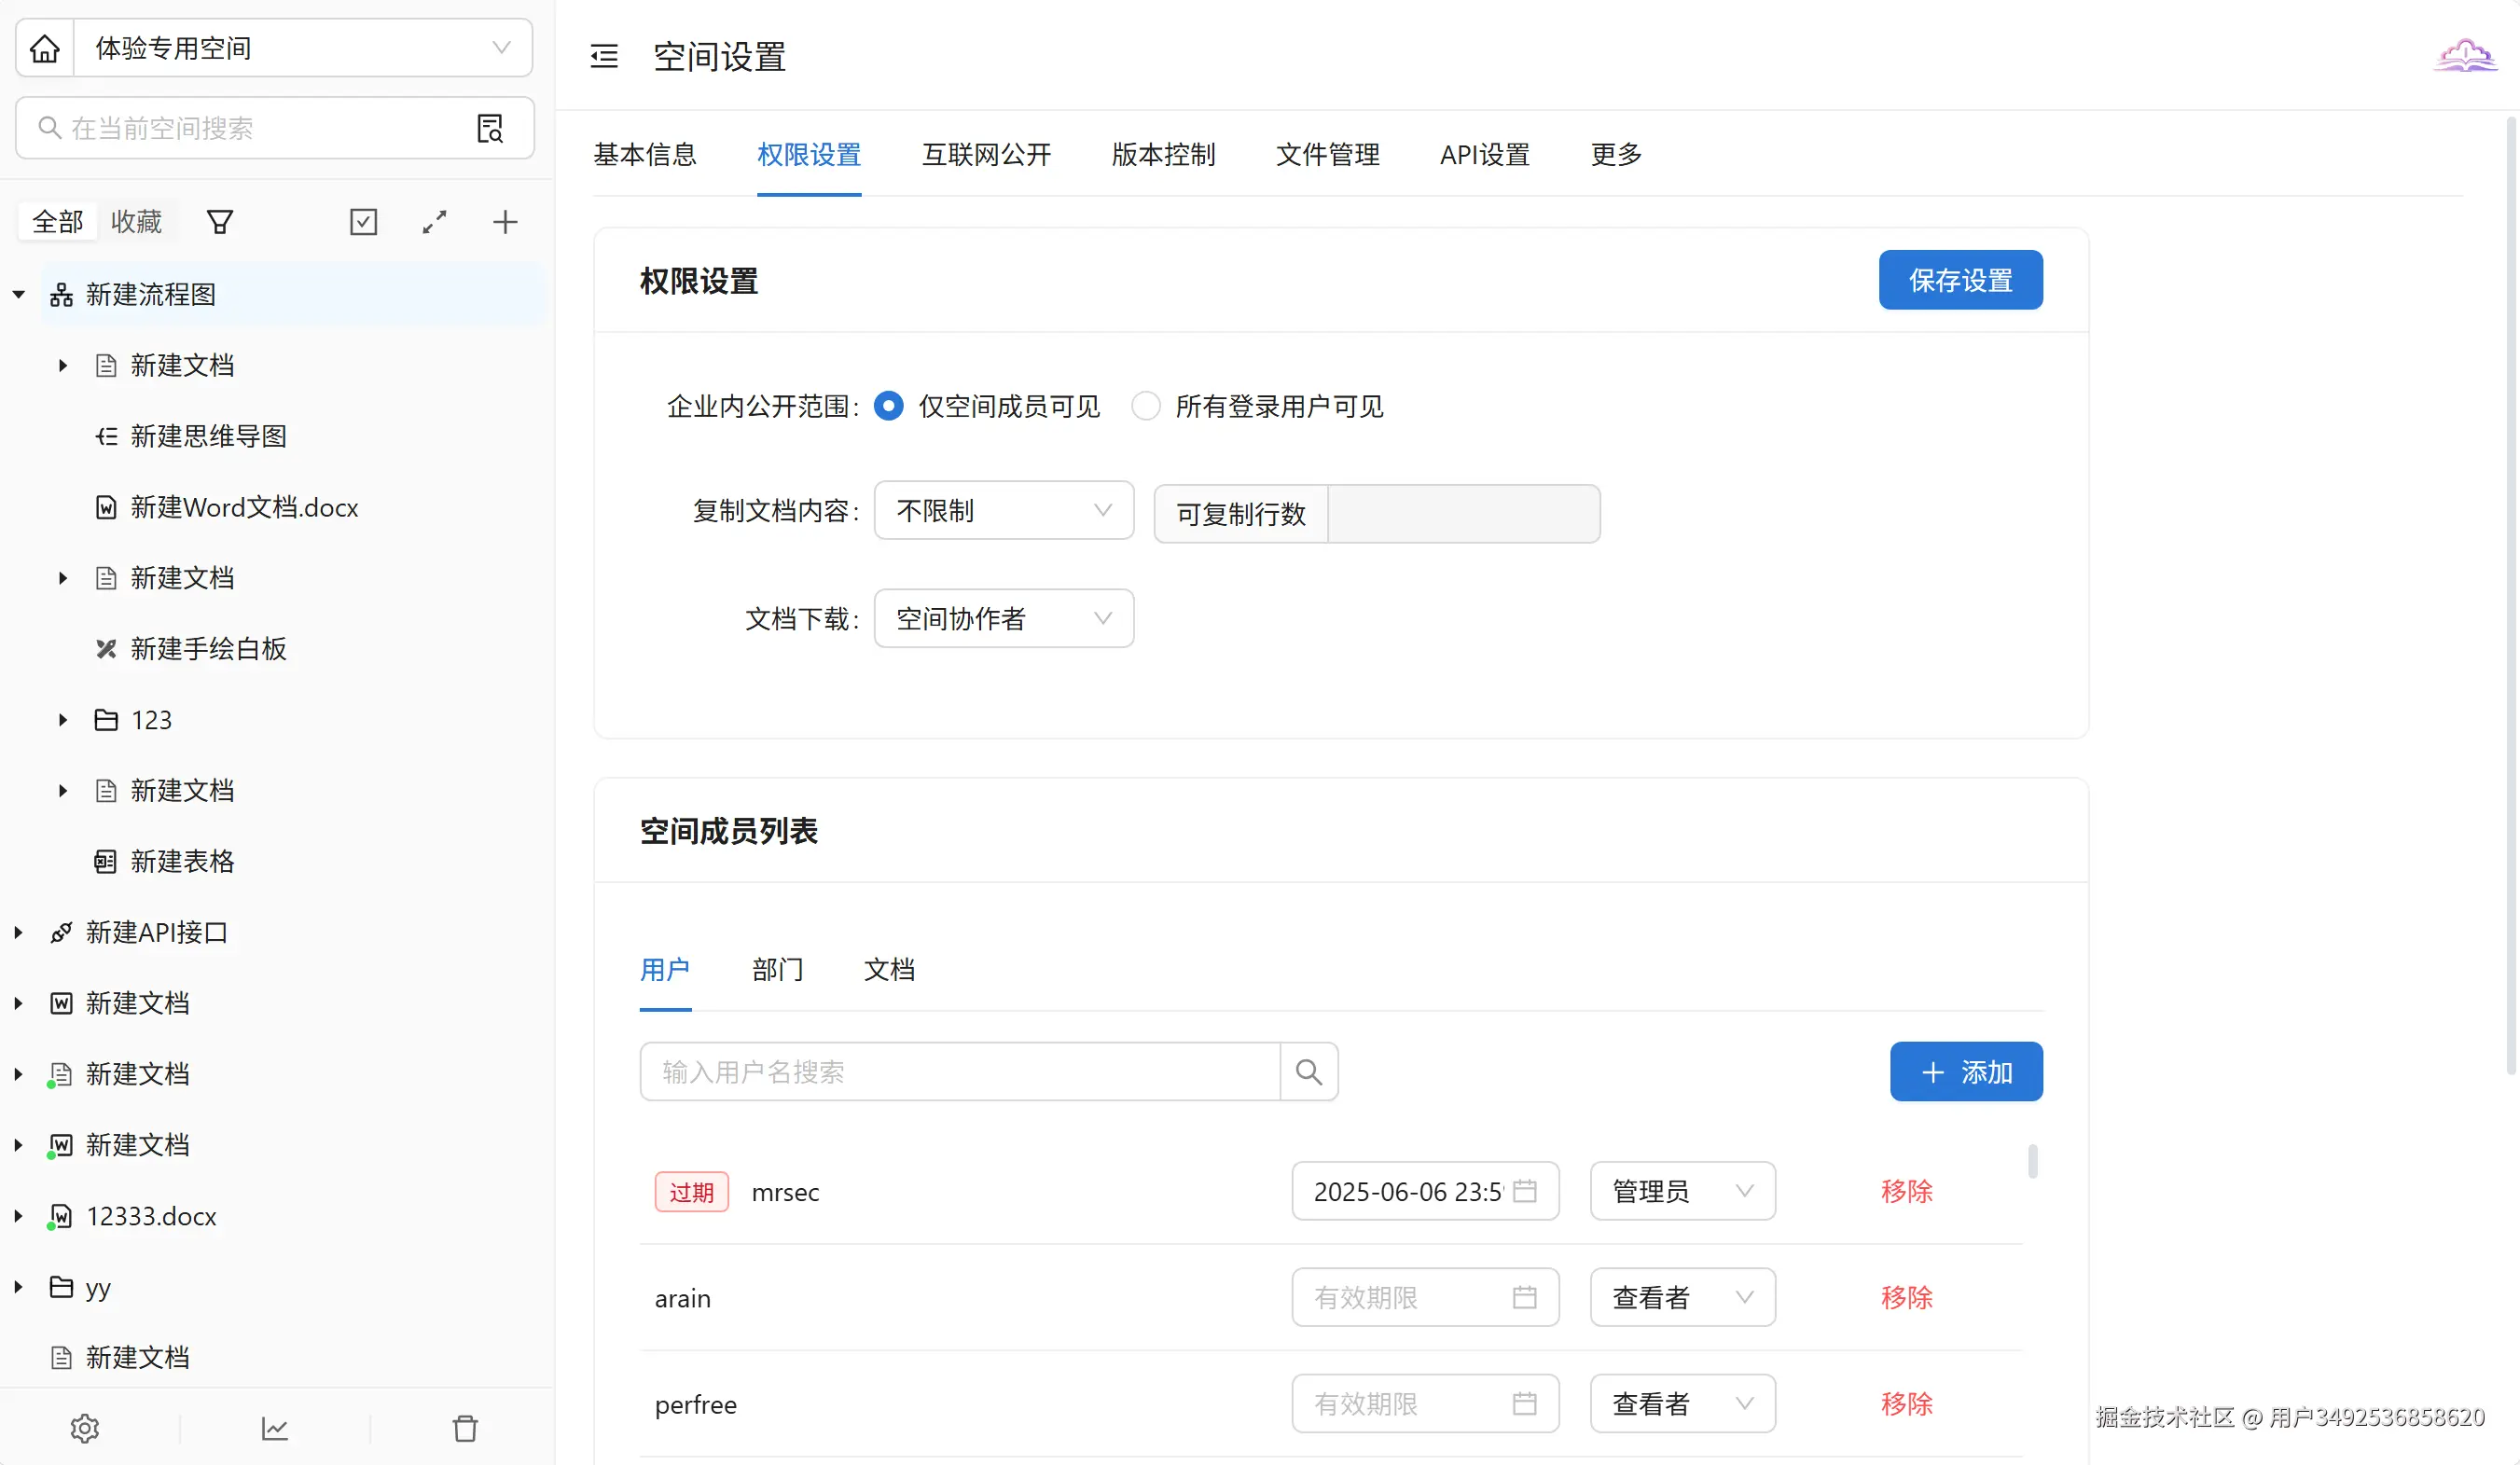This screenshot has width=2520, height=1465.
Task: Click the expand arrows icon in sidebar toolbar
Action: (434, 222)
